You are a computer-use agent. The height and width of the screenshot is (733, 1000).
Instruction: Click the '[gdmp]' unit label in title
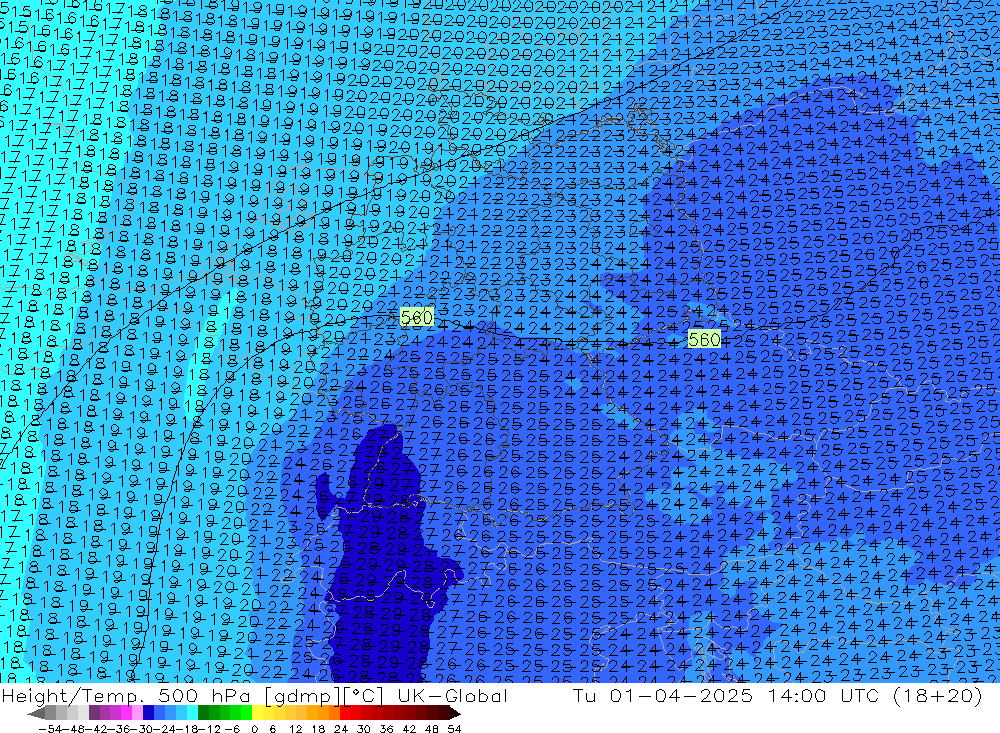[x=302, y=695]
